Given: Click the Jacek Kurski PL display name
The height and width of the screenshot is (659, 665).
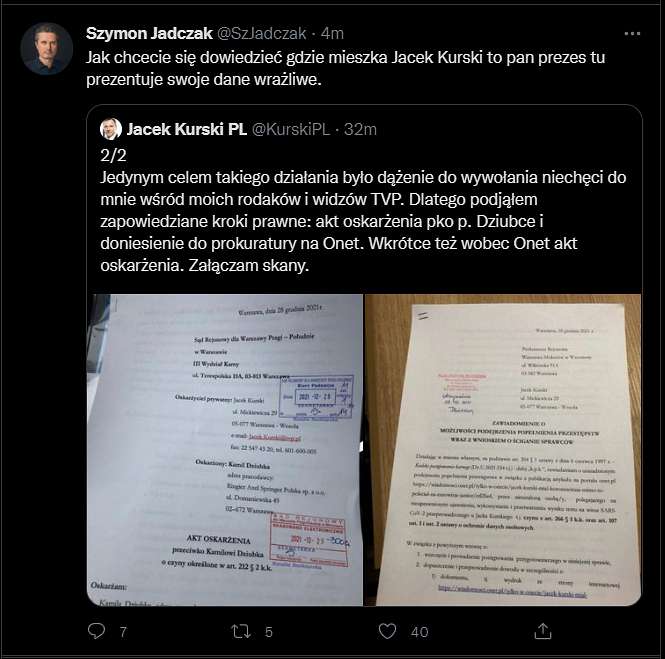Looking at the screenshot, I should pos(187,129).
